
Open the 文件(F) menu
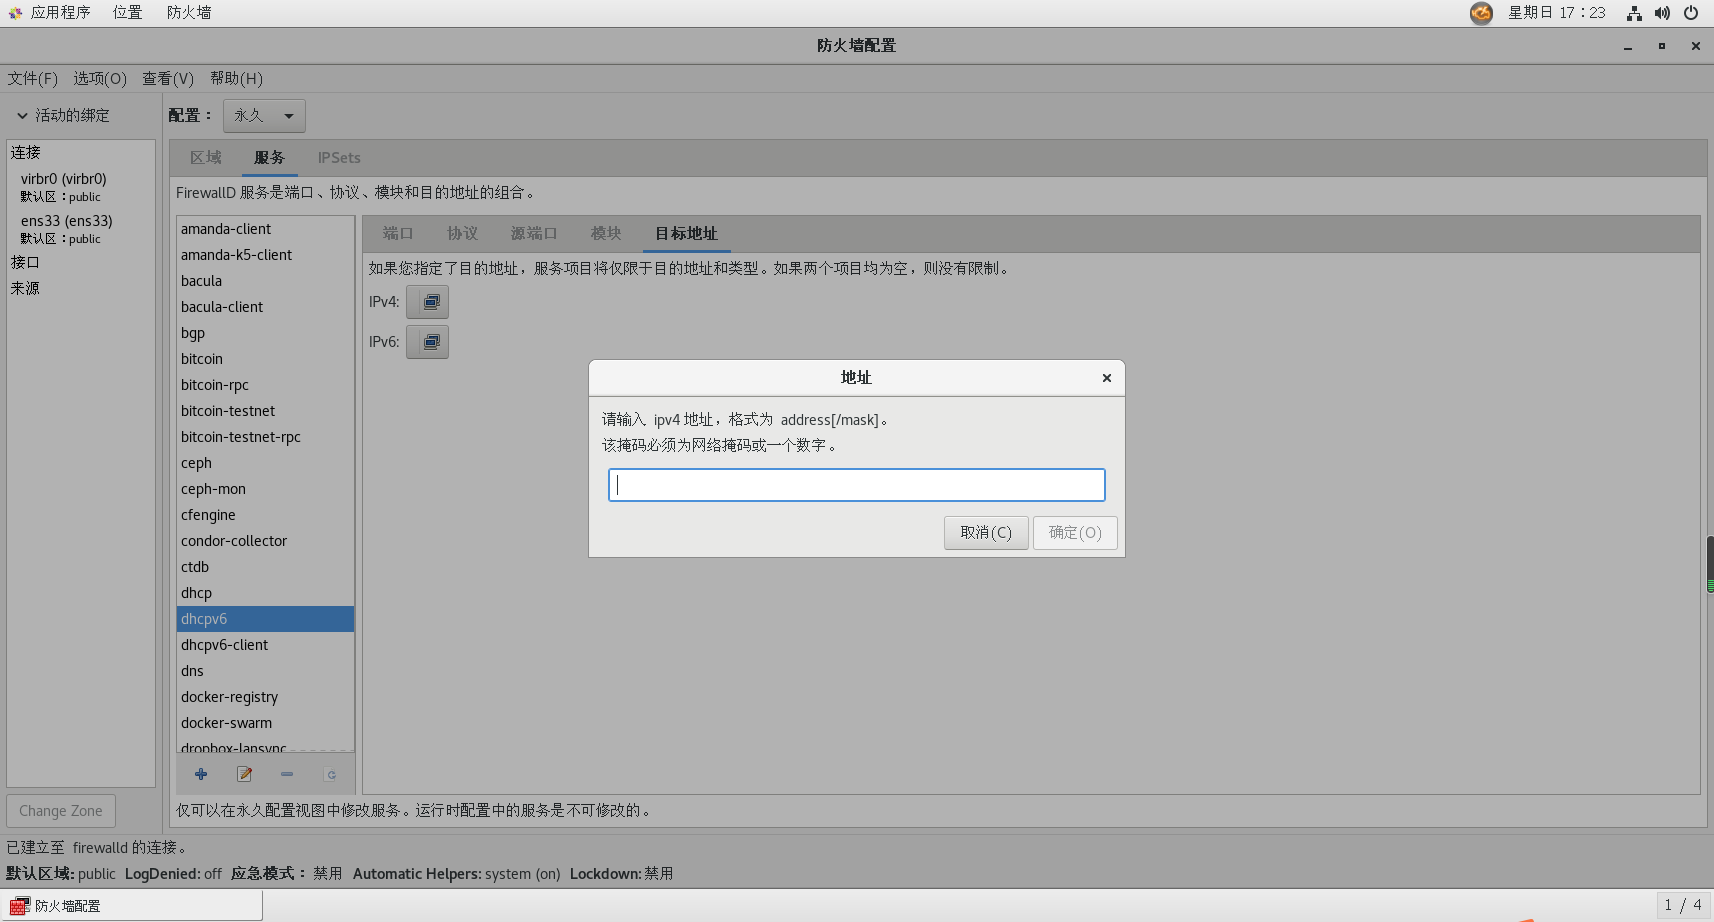[x=33, y=78]
